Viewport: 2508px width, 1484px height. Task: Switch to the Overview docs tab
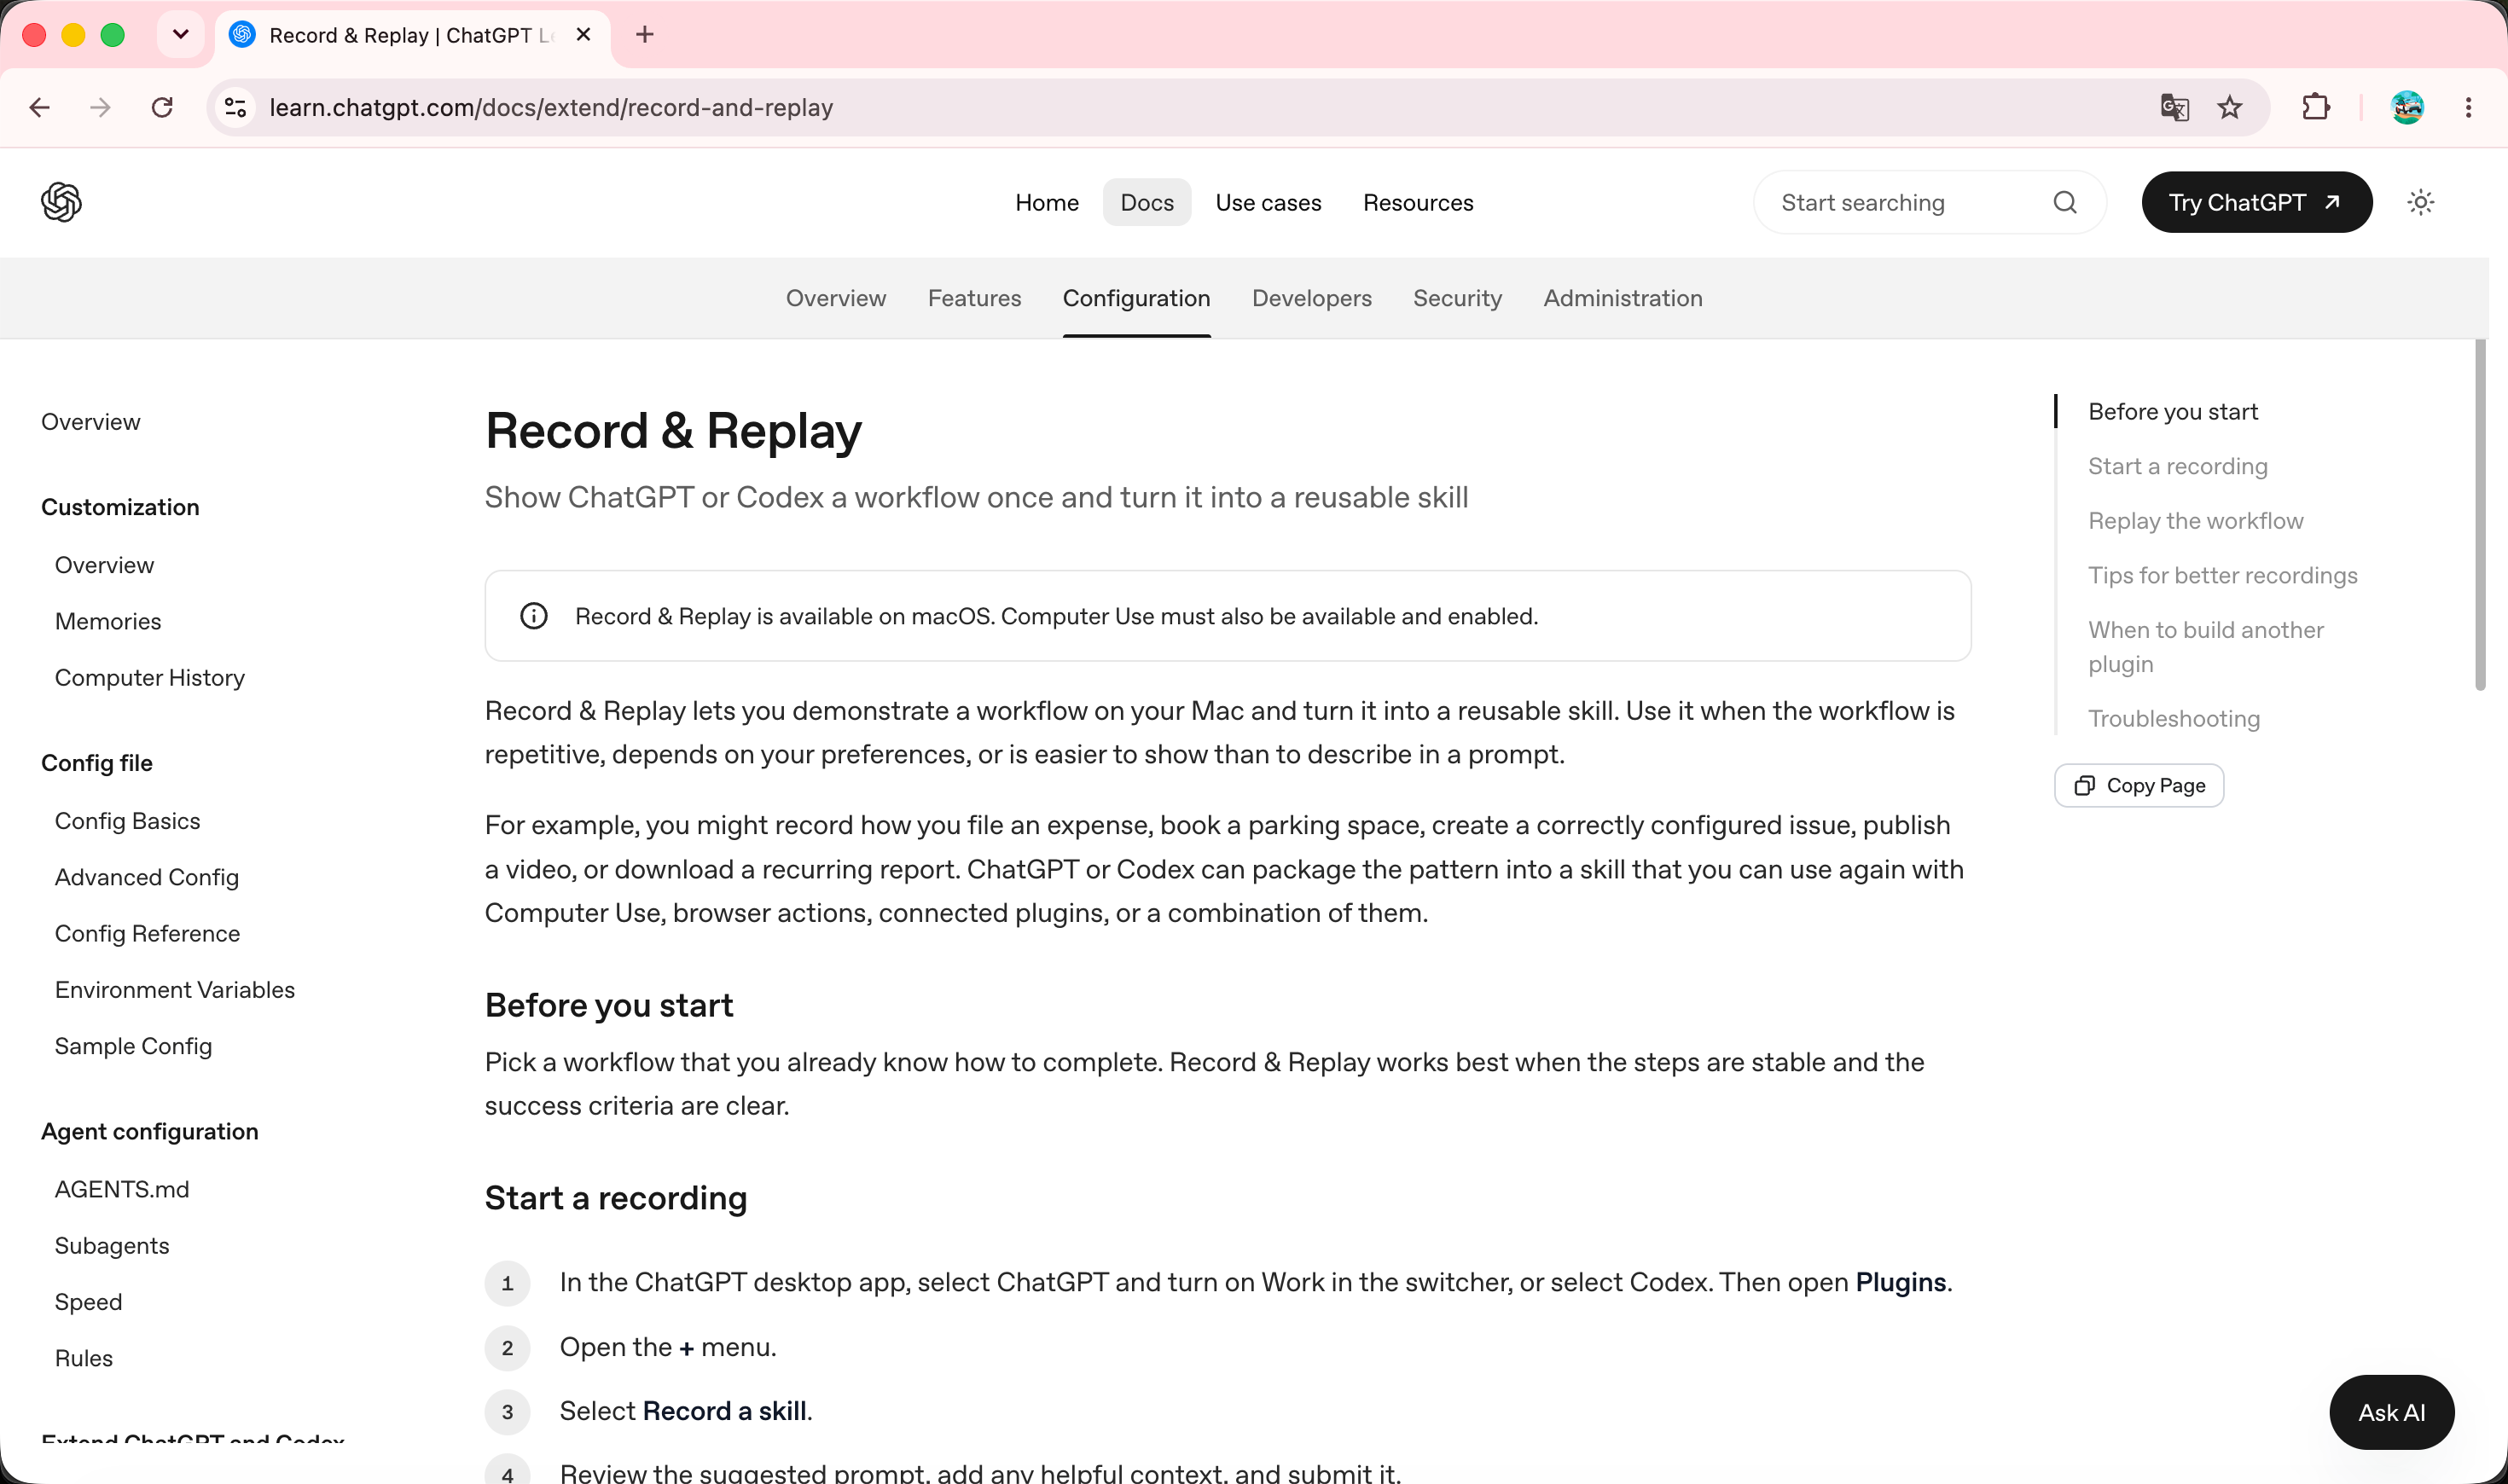836,298
